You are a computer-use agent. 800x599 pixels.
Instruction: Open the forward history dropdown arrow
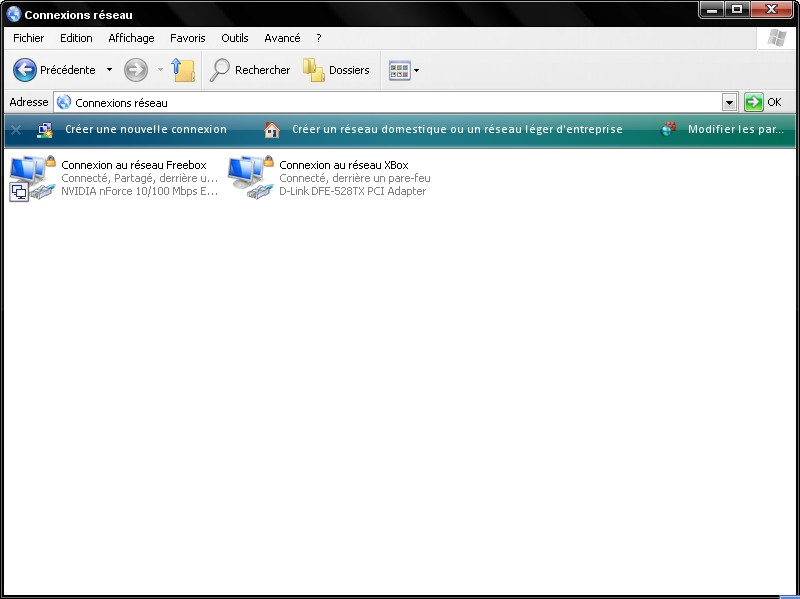[160, 70]
